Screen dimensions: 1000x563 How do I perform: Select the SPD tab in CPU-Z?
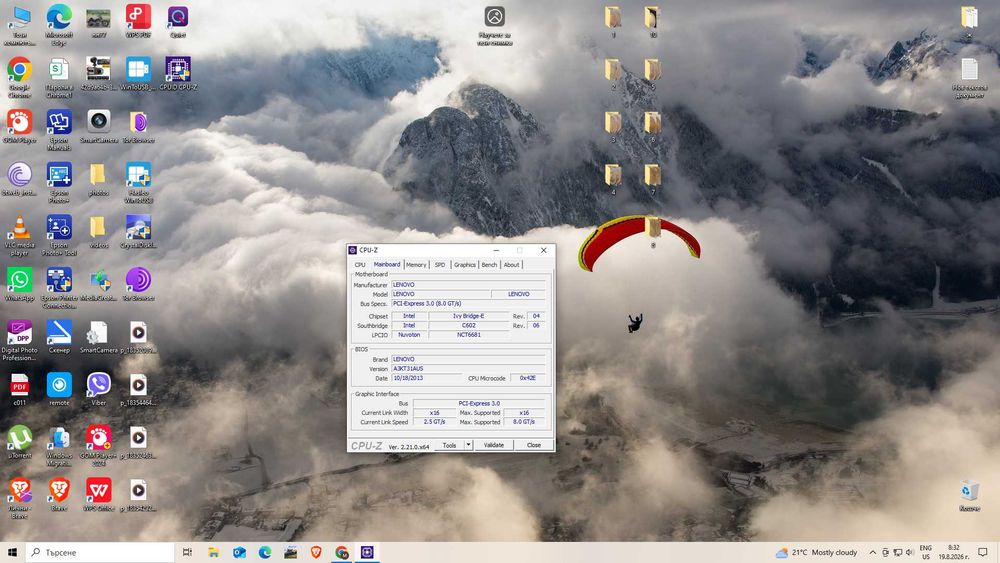click(440, 265)
